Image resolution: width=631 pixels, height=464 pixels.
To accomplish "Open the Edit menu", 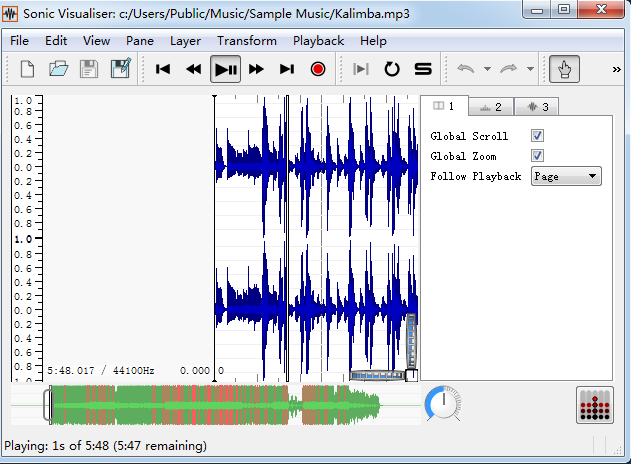I will tap(56, 41).
